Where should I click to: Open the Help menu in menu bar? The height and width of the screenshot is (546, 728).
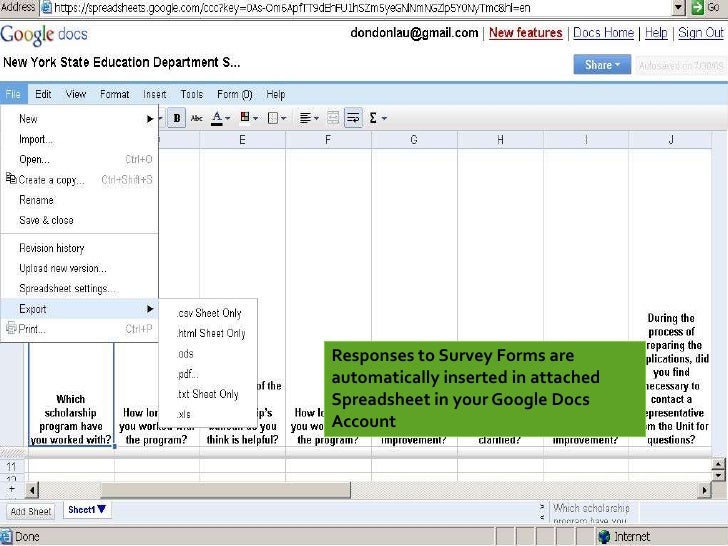[275, 94]
